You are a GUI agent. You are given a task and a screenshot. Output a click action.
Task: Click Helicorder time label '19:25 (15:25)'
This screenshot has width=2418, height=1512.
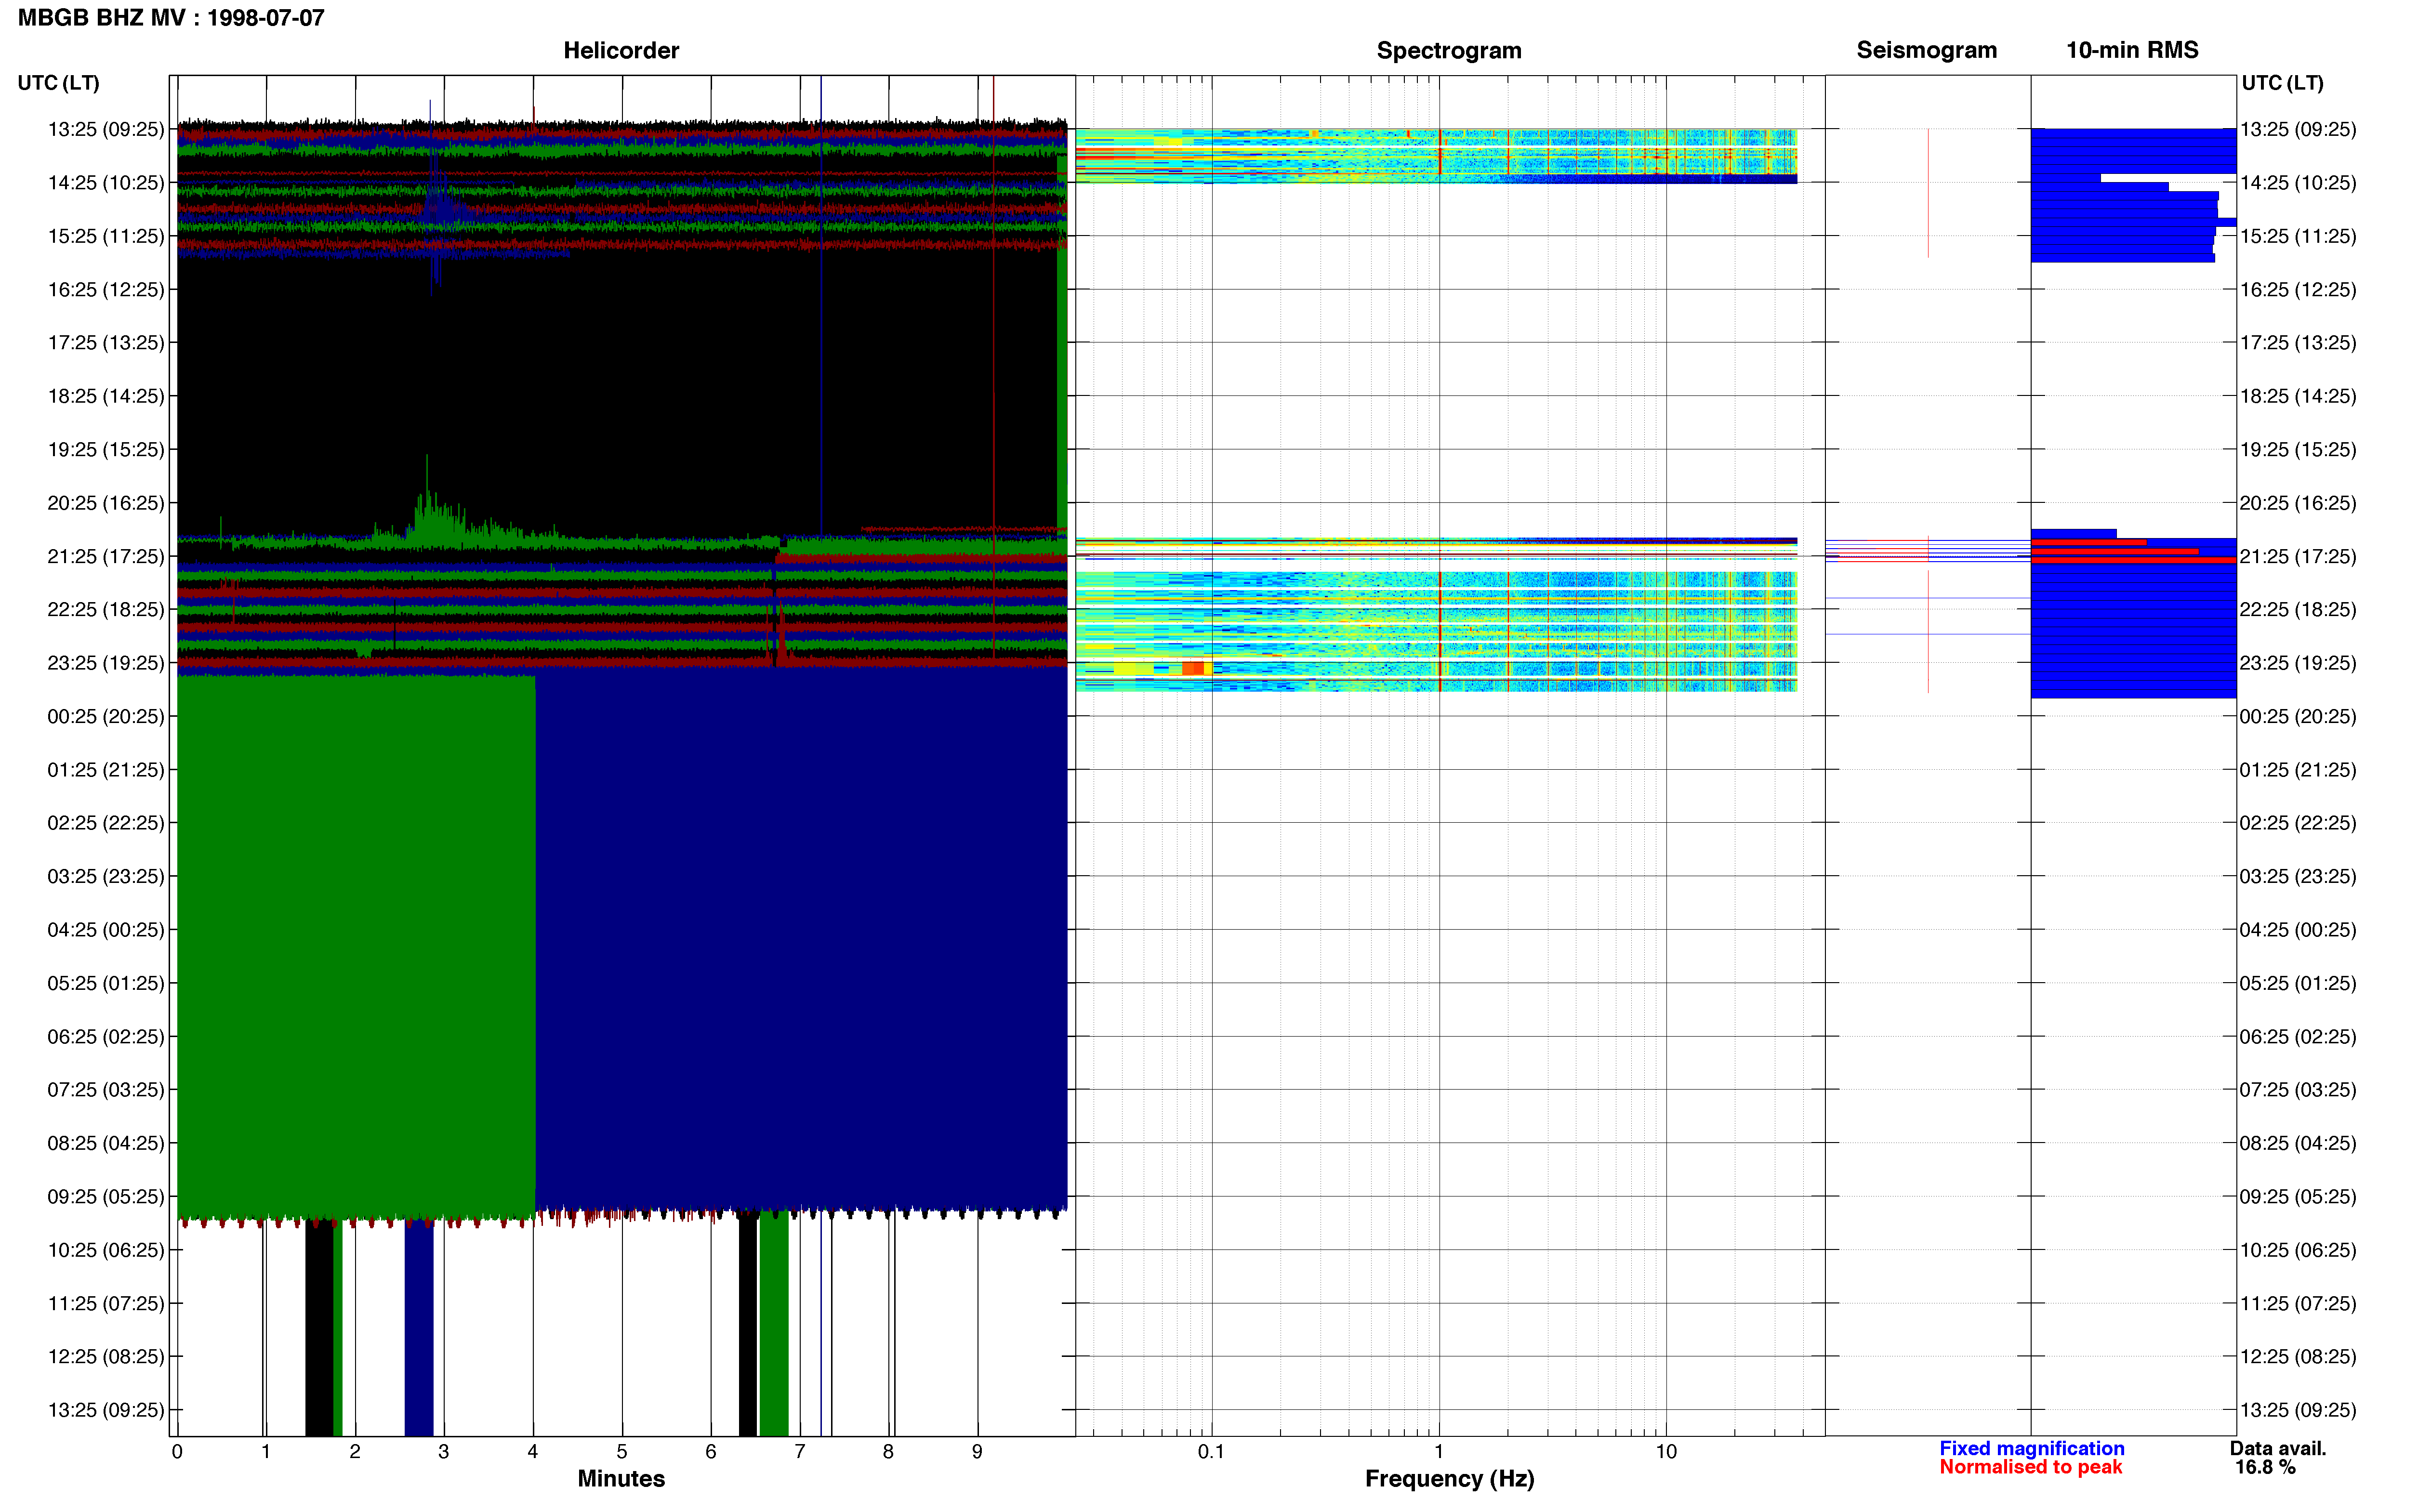point(106,449)
